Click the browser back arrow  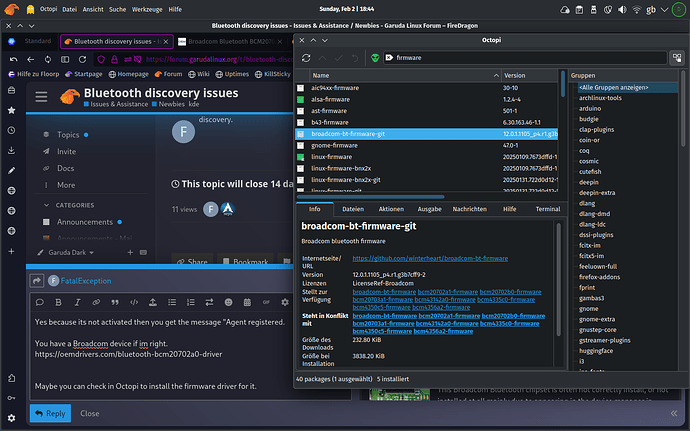point(30,59)
